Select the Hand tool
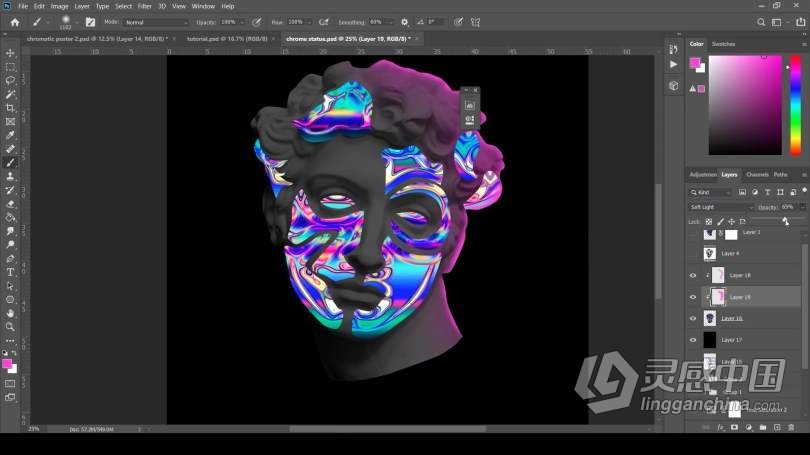The height and width of the screenshot is (455, 810). pyautogui.click(x=10, y=312)
